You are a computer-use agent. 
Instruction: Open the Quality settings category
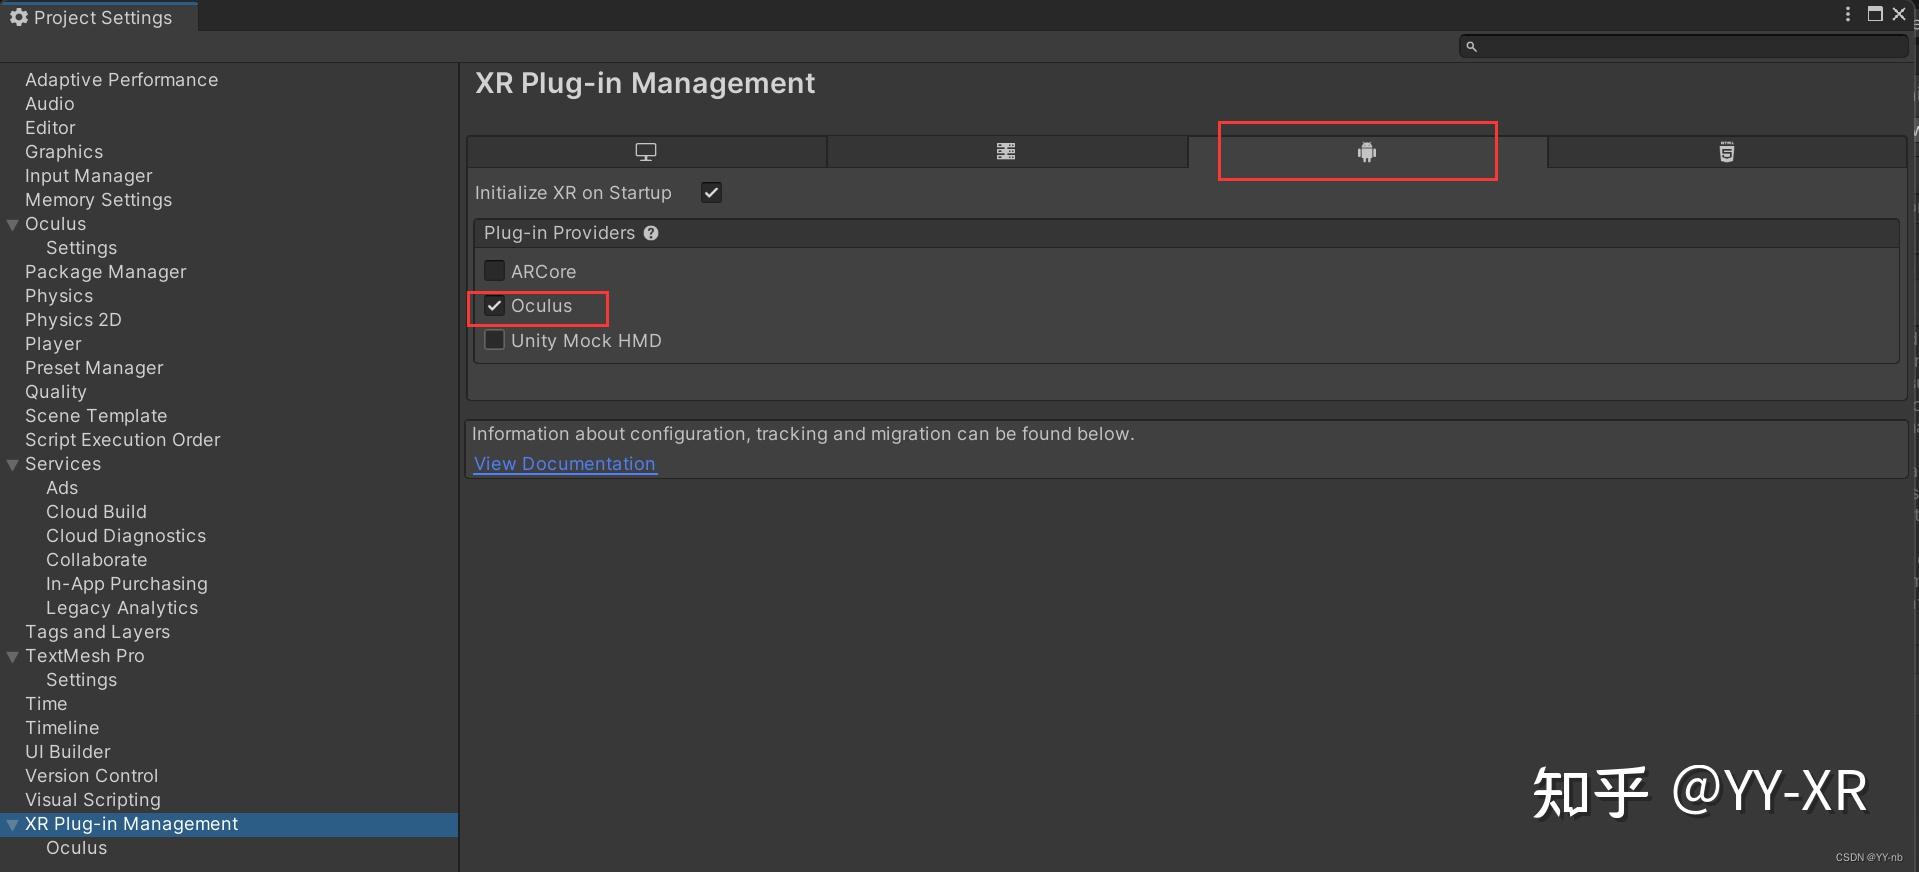(56, 392)
